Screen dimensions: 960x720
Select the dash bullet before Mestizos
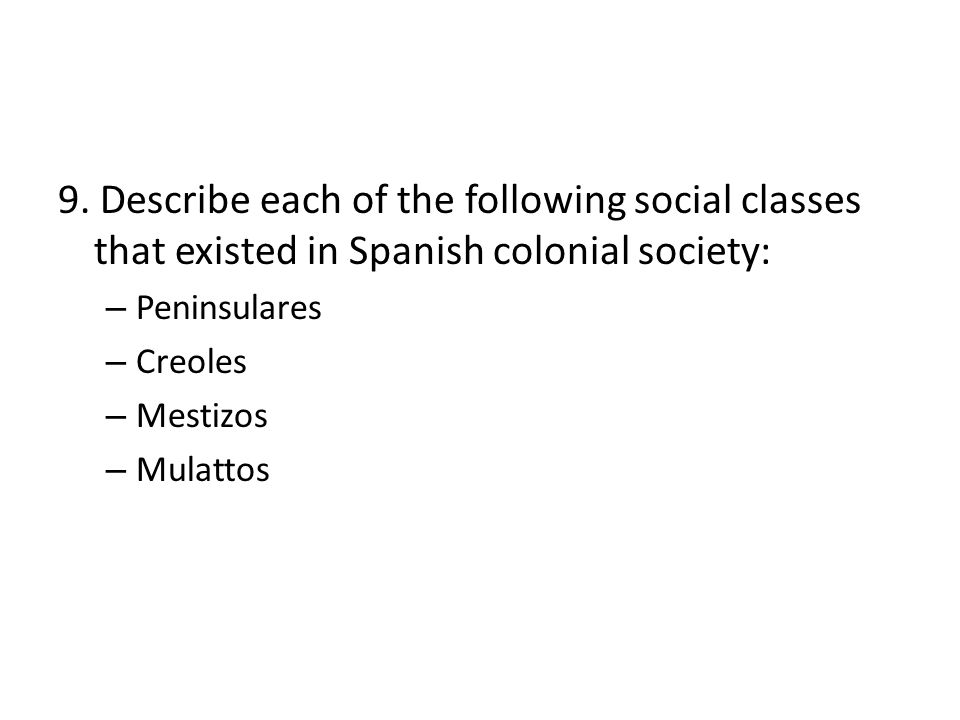116,418
